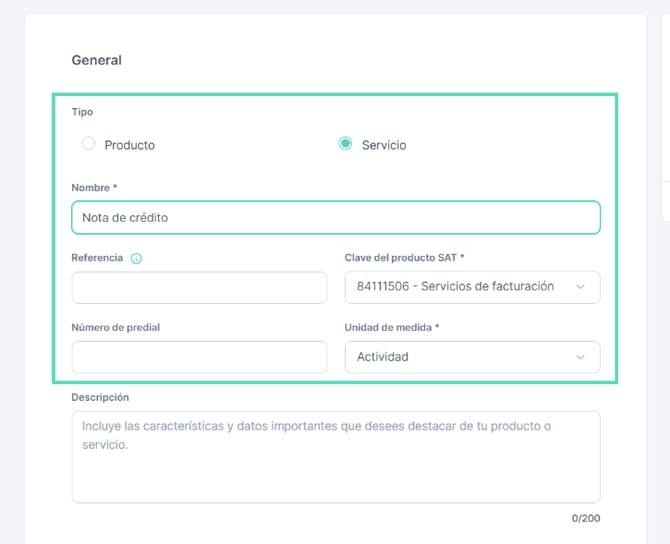Screen dimensions: 670x544
Task: Click into the Número de predial input
Action: tap(199, 357)
